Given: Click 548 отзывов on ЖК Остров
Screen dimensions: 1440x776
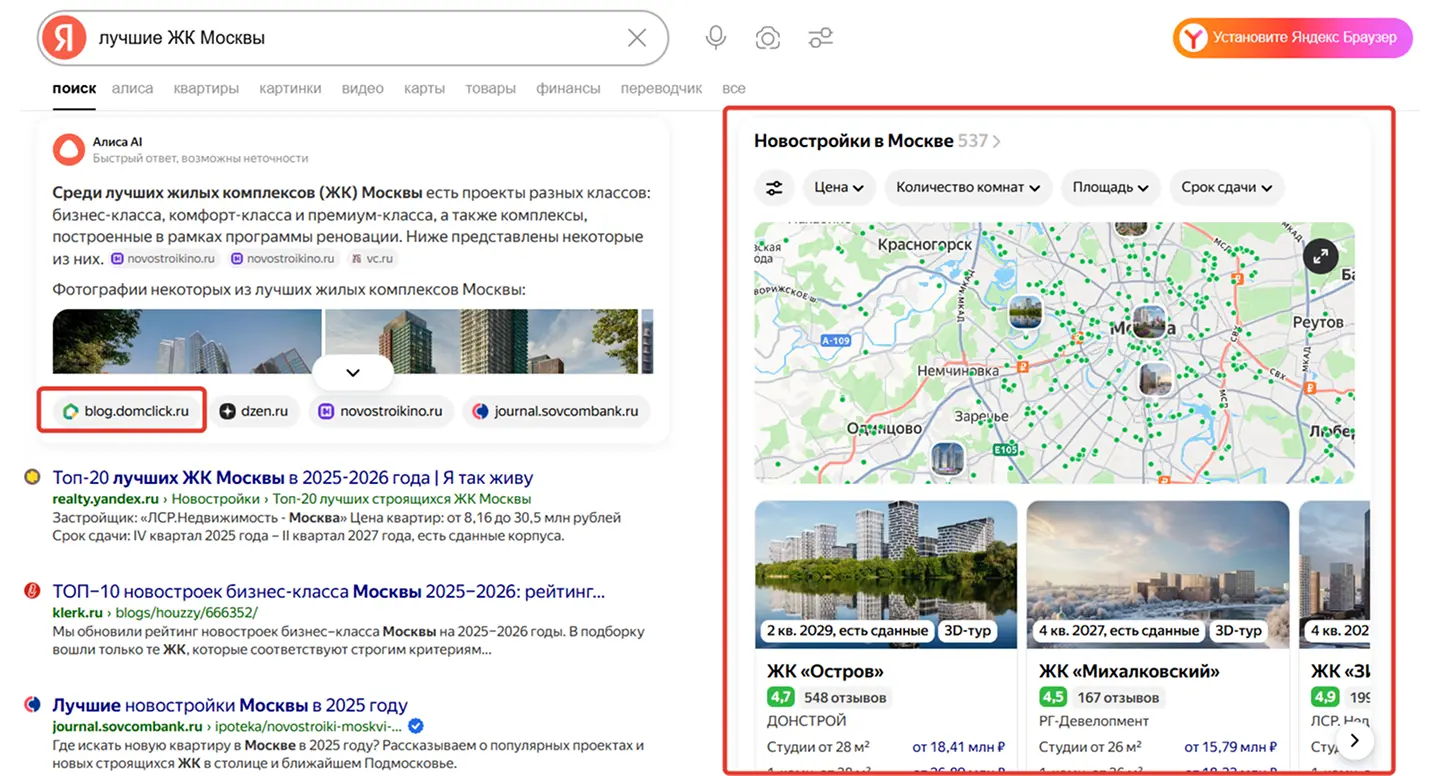Looking at the screenshot, I should (x=845, y=697).
